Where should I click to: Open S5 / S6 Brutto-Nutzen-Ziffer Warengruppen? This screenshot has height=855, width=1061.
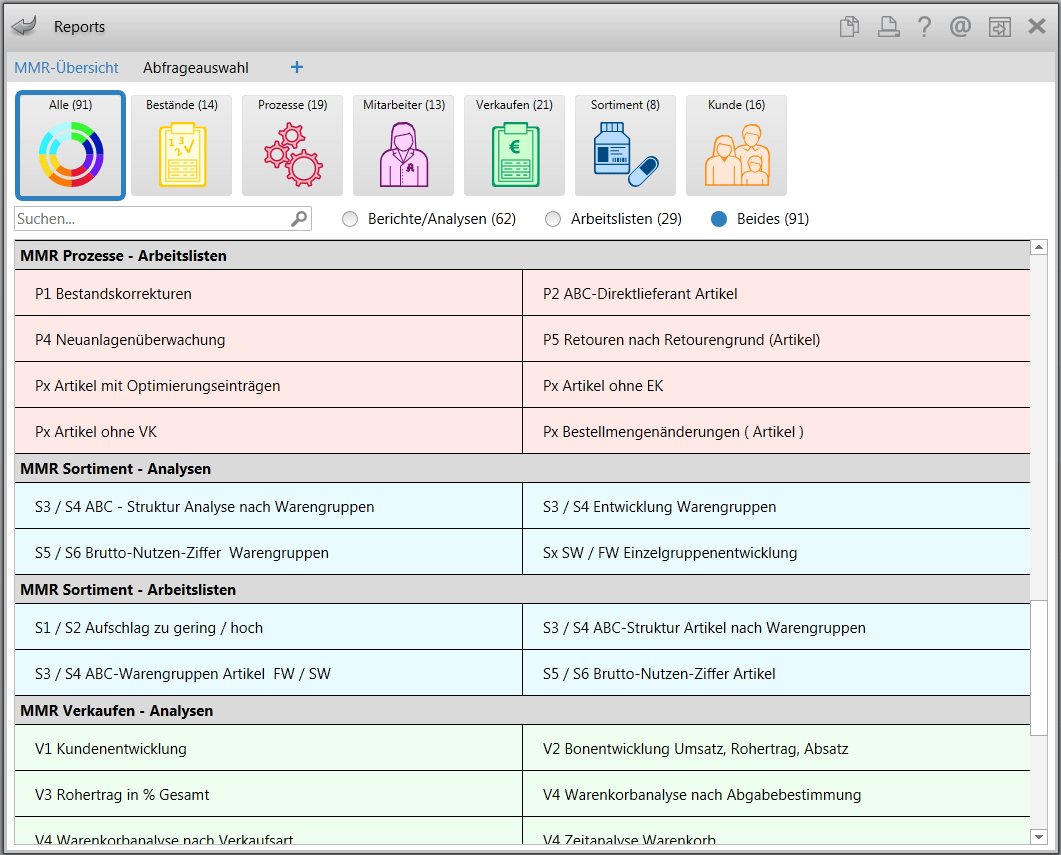coord(268,553)
